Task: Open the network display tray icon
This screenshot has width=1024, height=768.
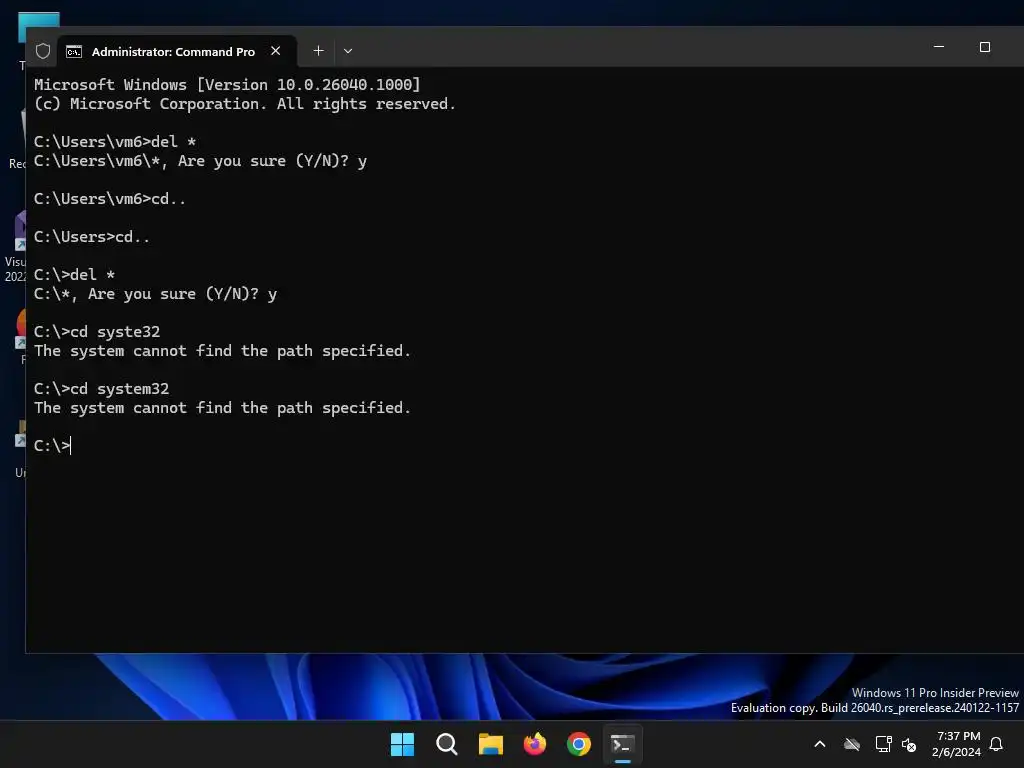Action: point(883,744)
